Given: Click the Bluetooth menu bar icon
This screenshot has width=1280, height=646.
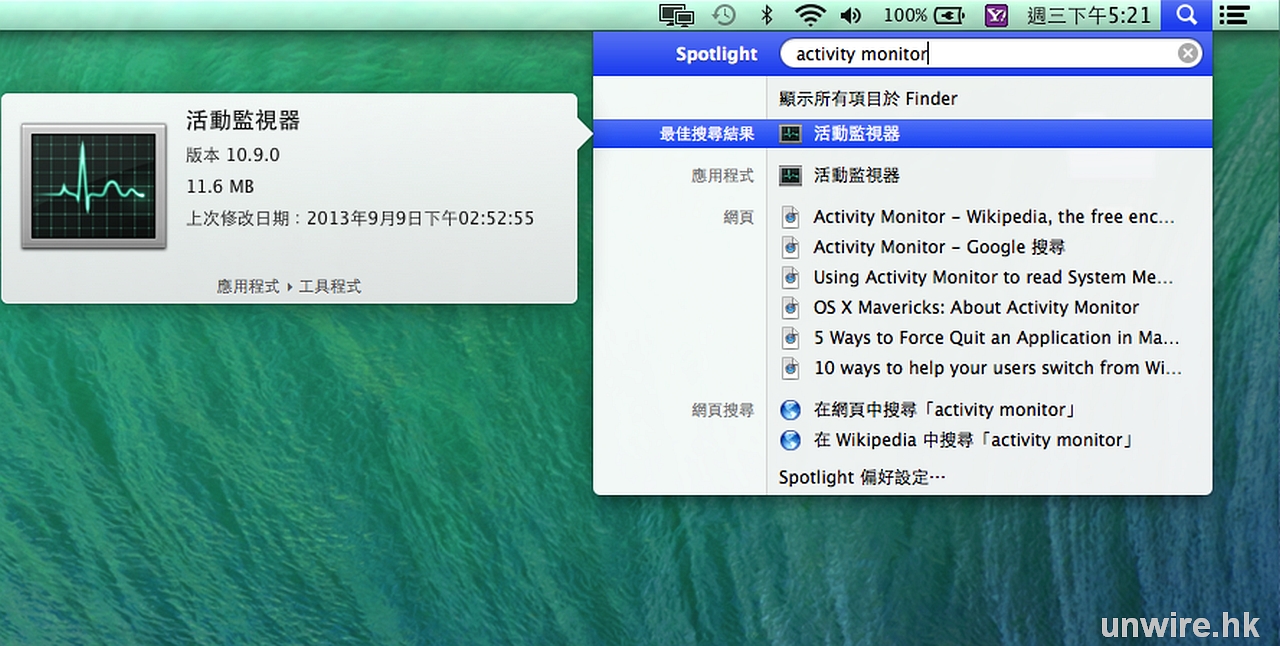Looking at the screenshot, I should pyautogui.click(x=767, y=15).
